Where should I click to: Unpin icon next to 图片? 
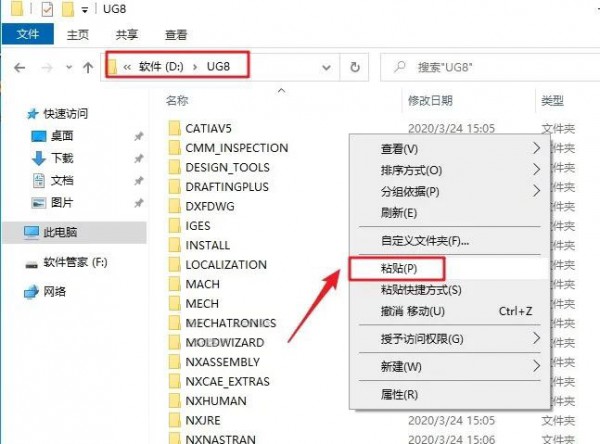[139, 203]
